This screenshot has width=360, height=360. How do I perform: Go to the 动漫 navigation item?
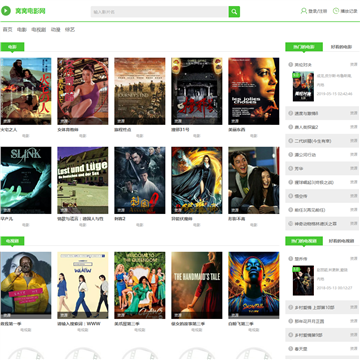point(56,30)
